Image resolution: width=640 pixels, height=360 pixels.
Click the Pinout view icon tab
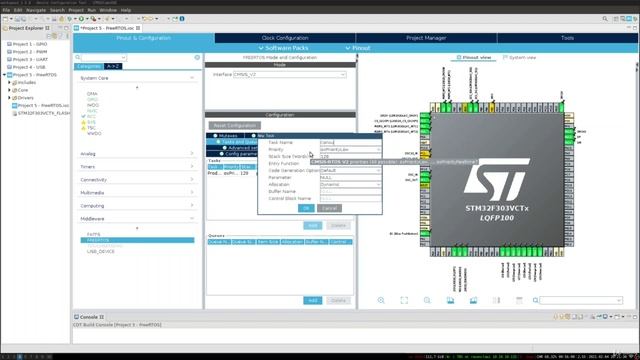pyautogui.click(x=473, y=58)
